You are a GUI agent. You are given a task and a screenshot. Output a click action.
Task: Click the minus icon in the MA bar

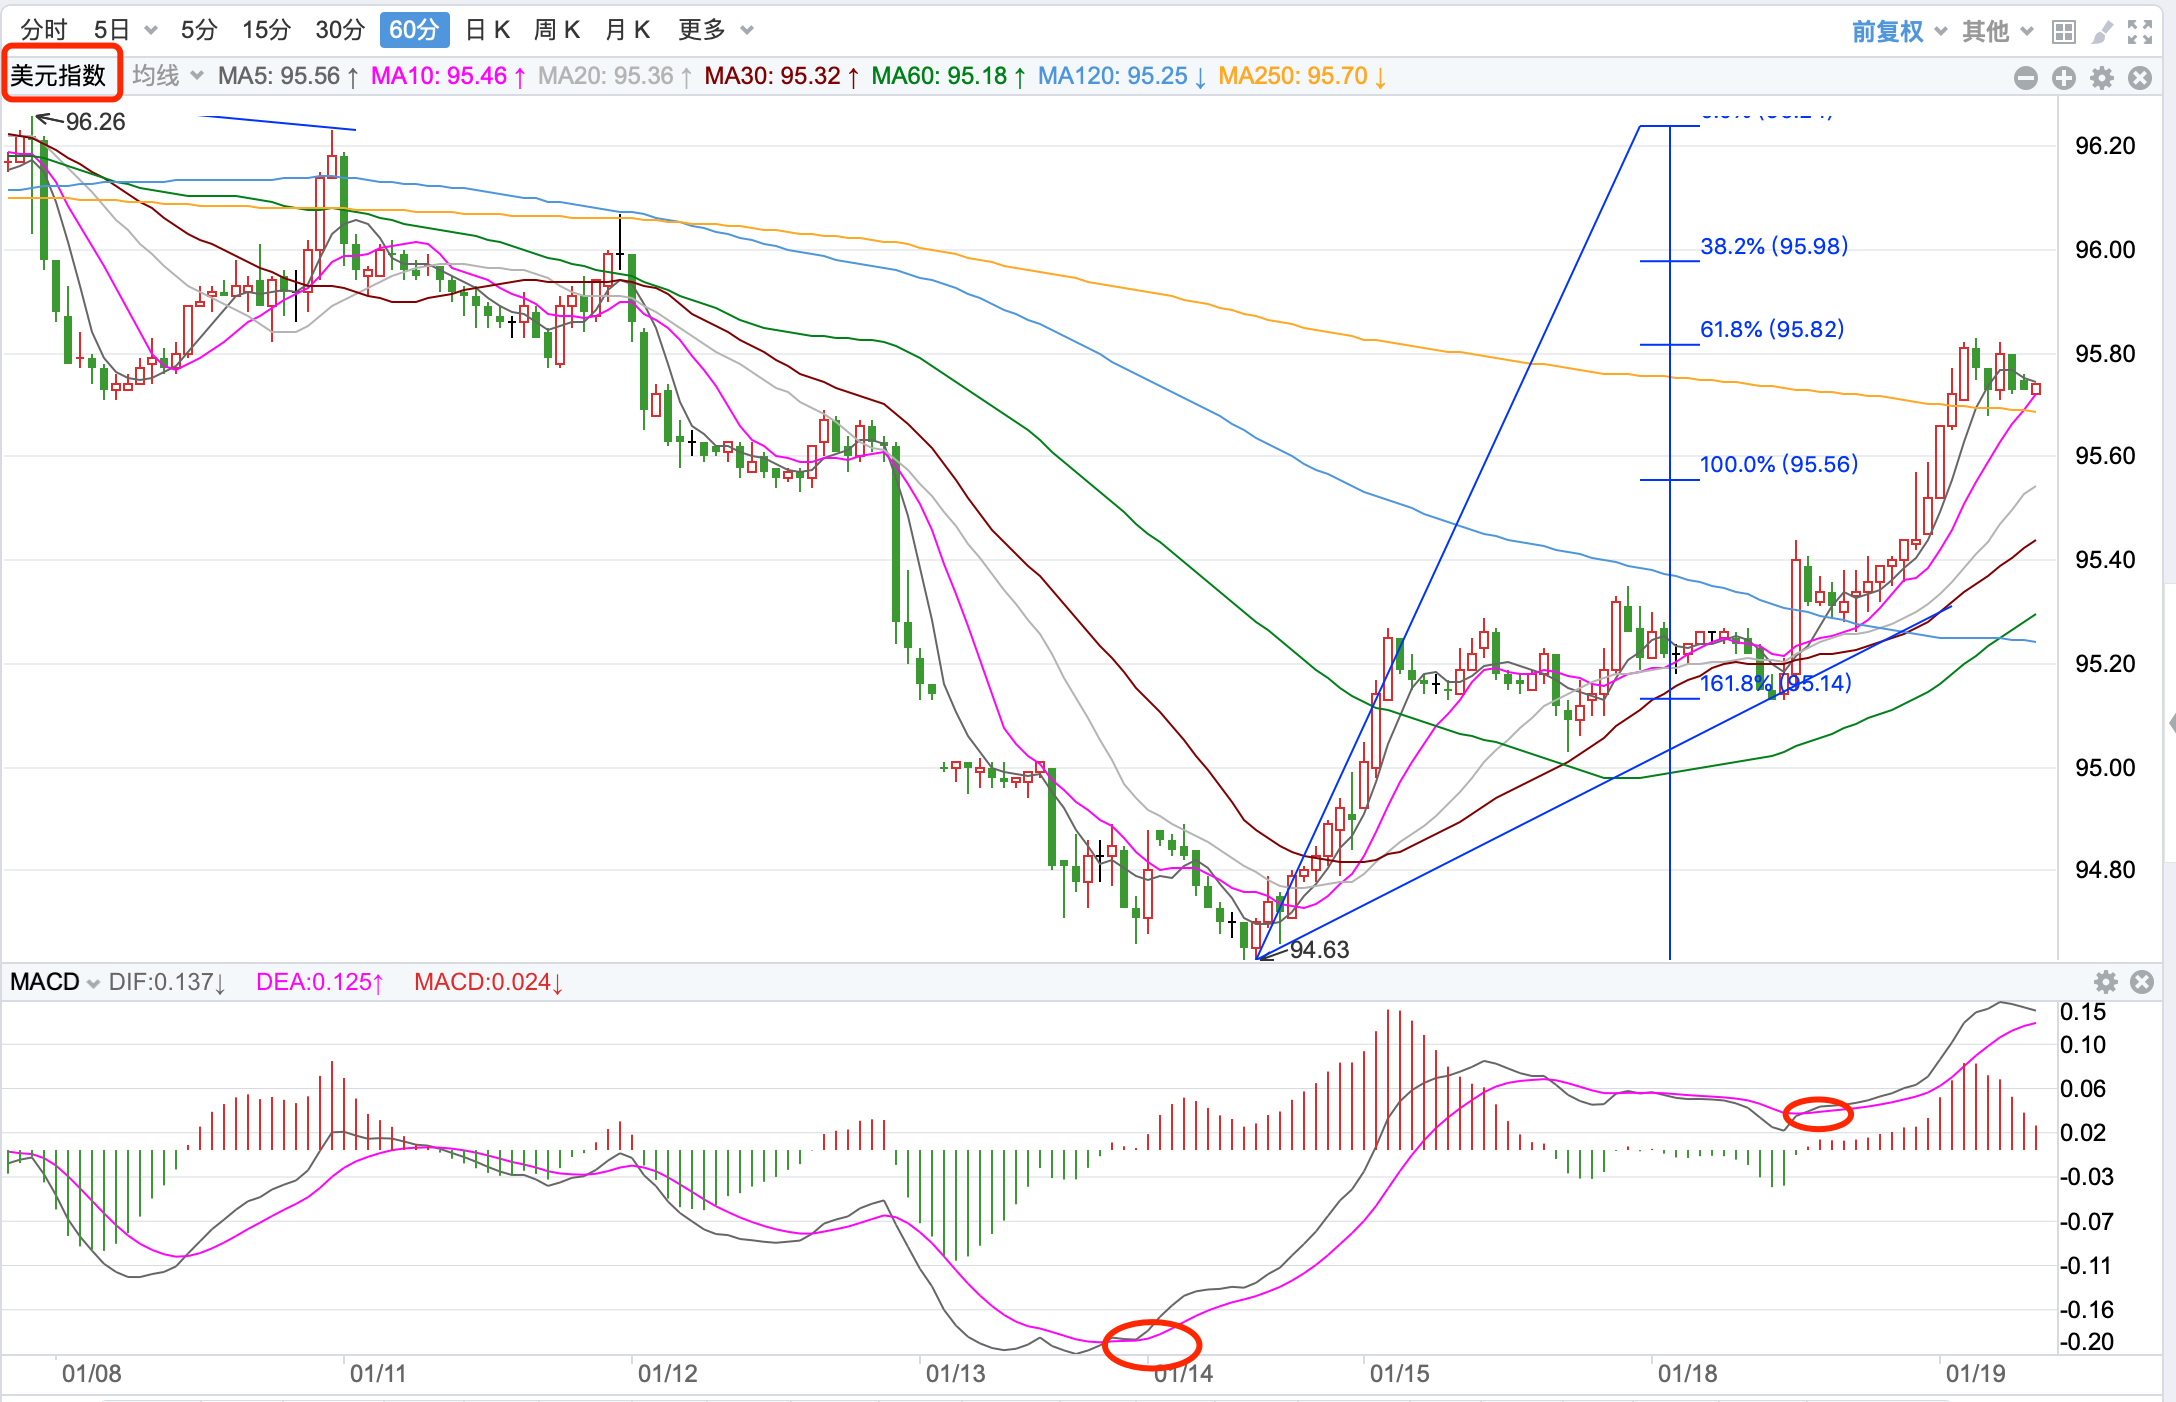pos(2026,78)
